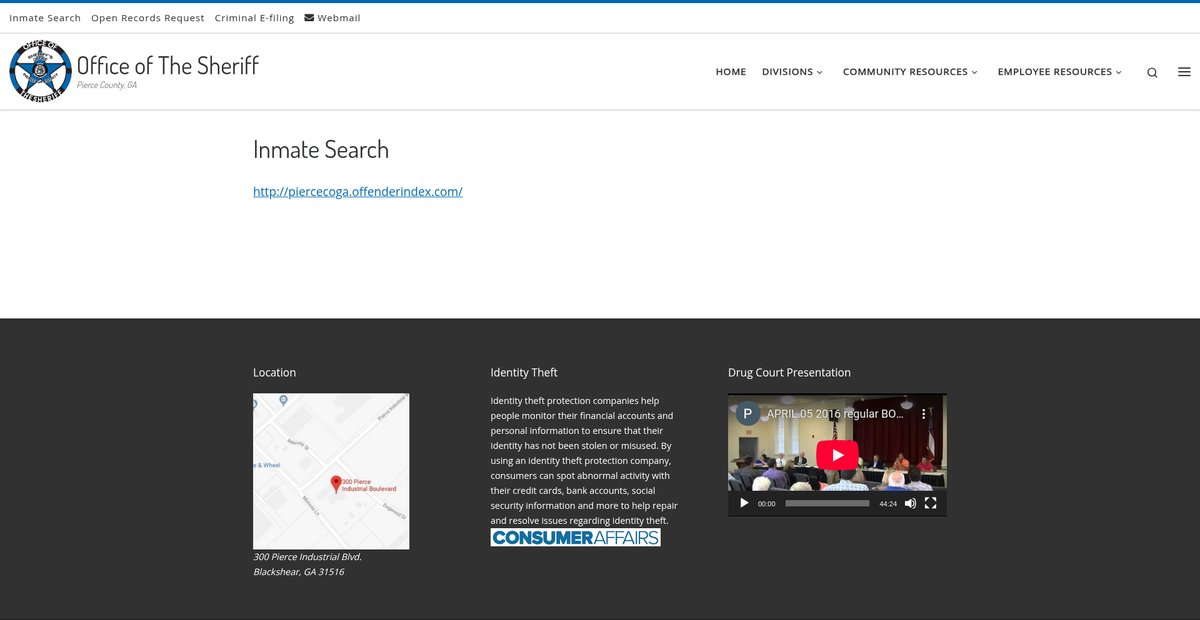Open the YouTube video three-dot options

pyautogui.click(x=924, y=413)
